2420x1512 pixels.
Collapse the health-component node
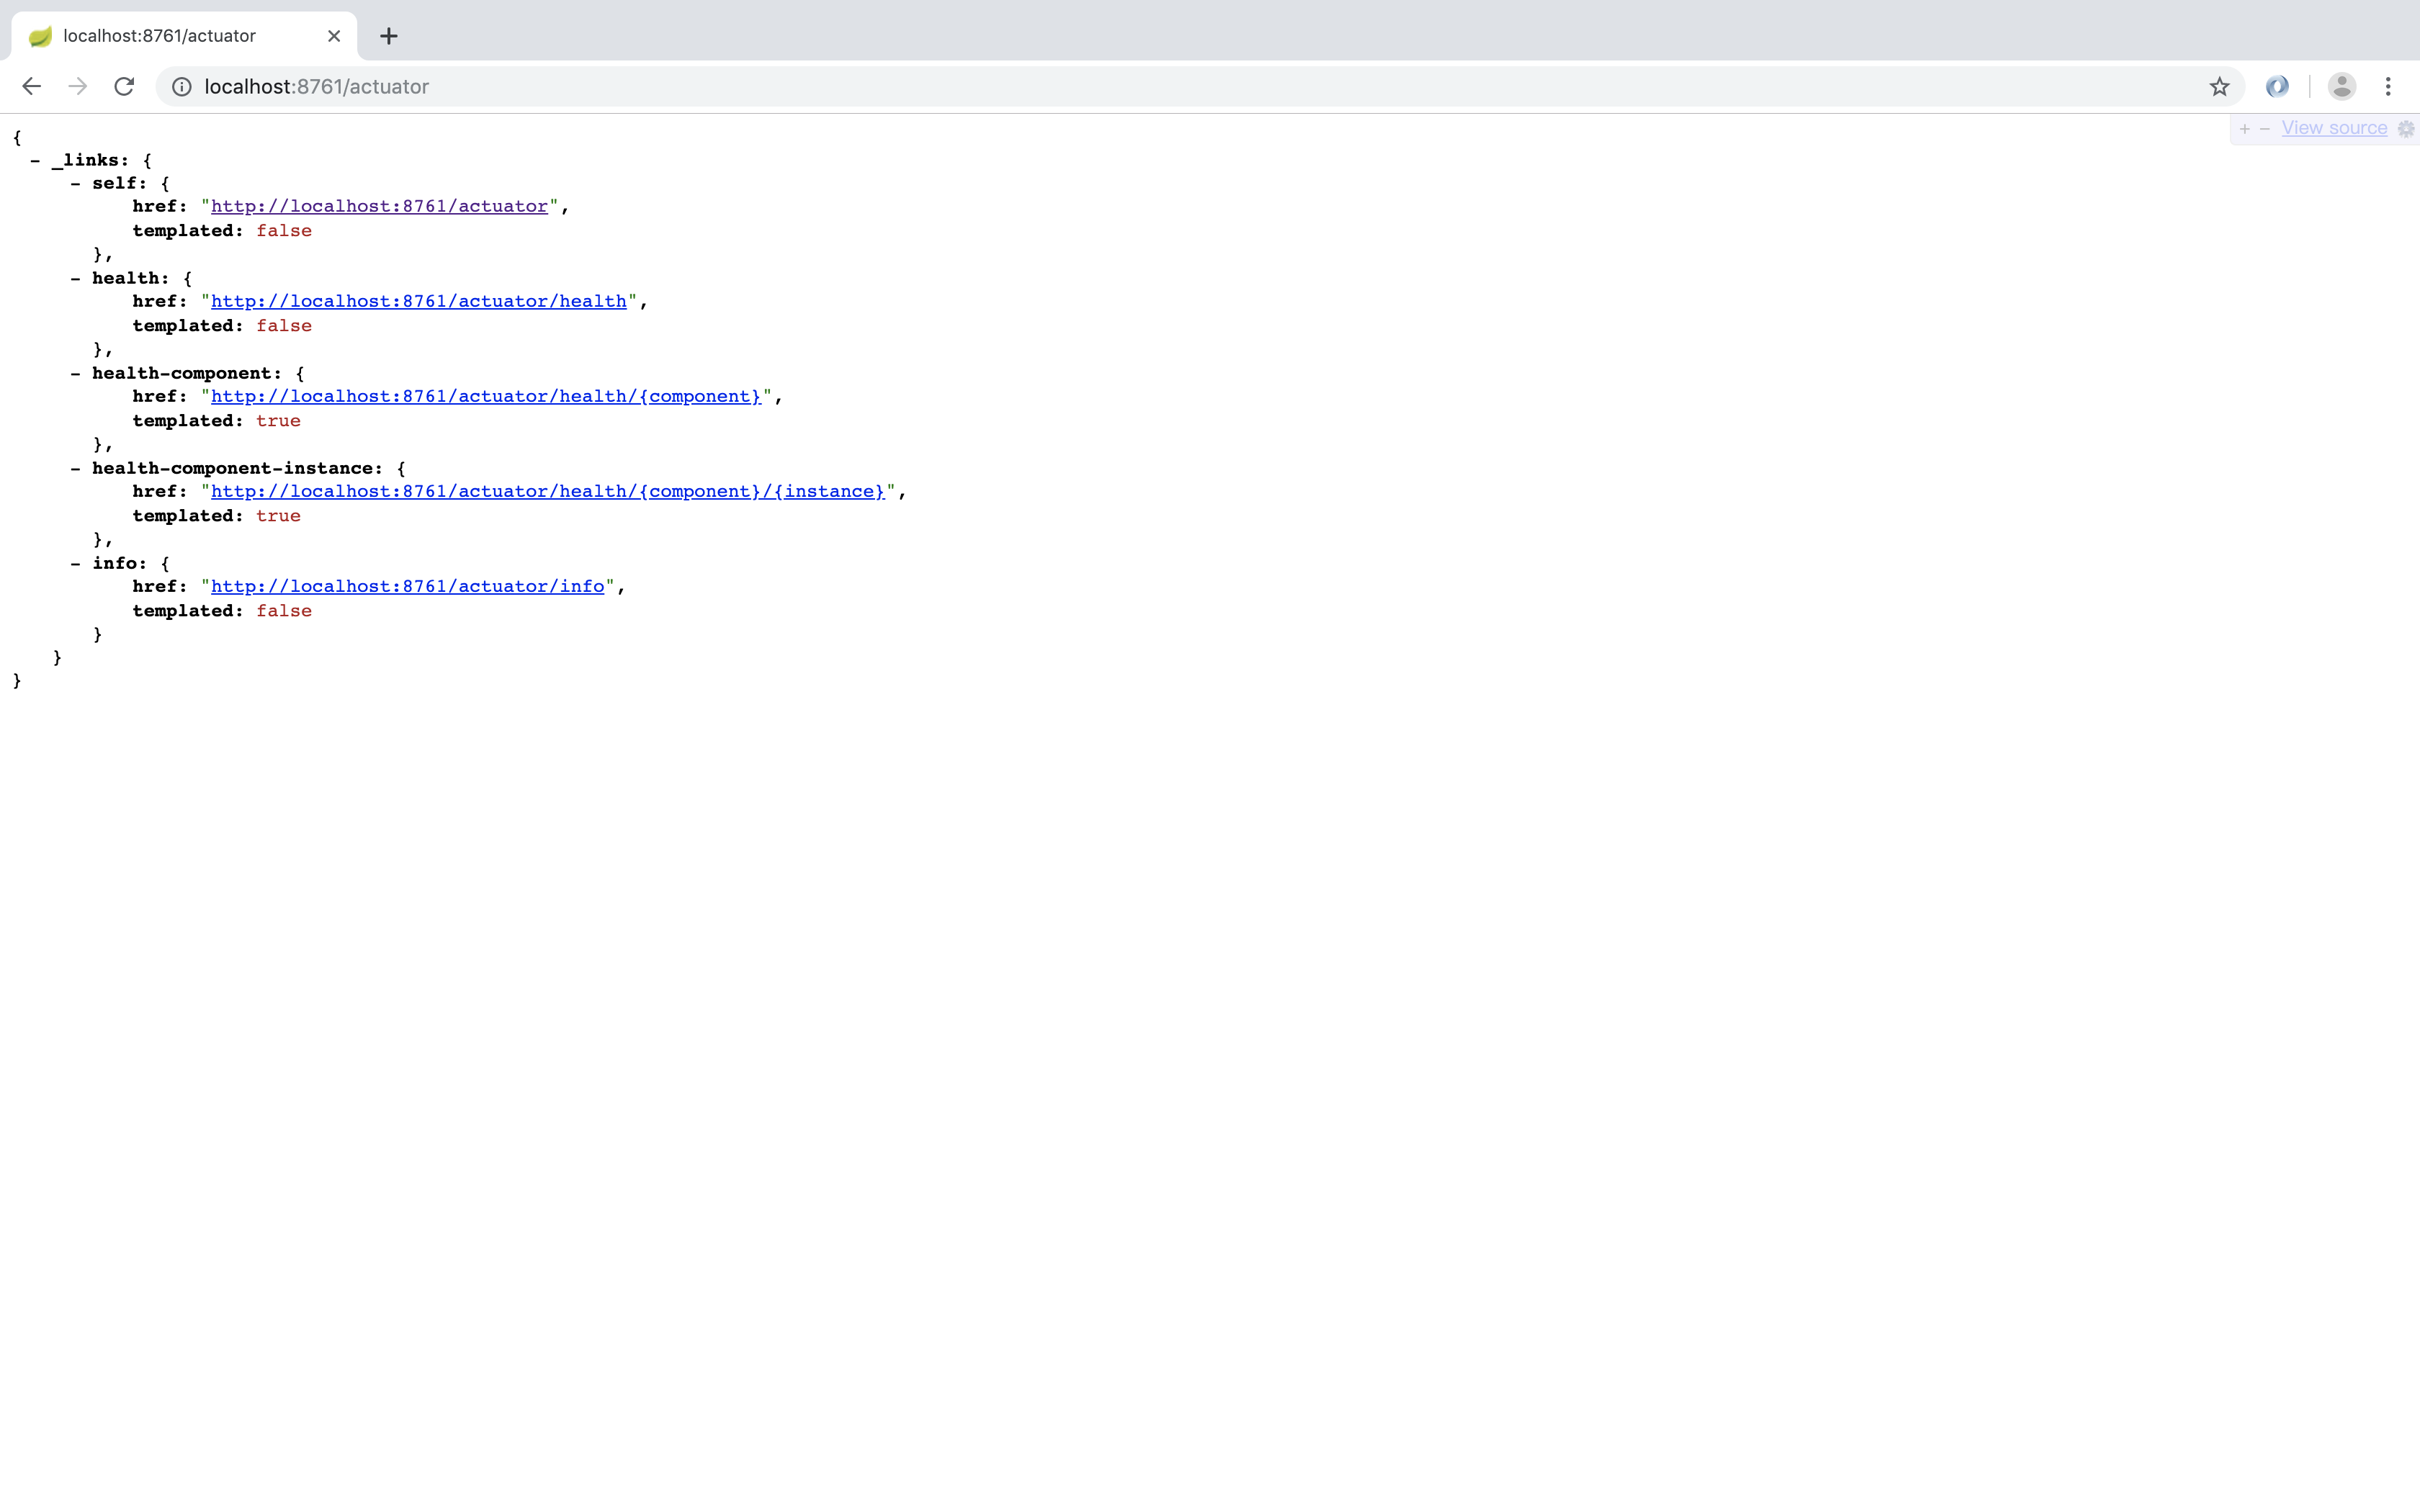[x=75, y=373]
